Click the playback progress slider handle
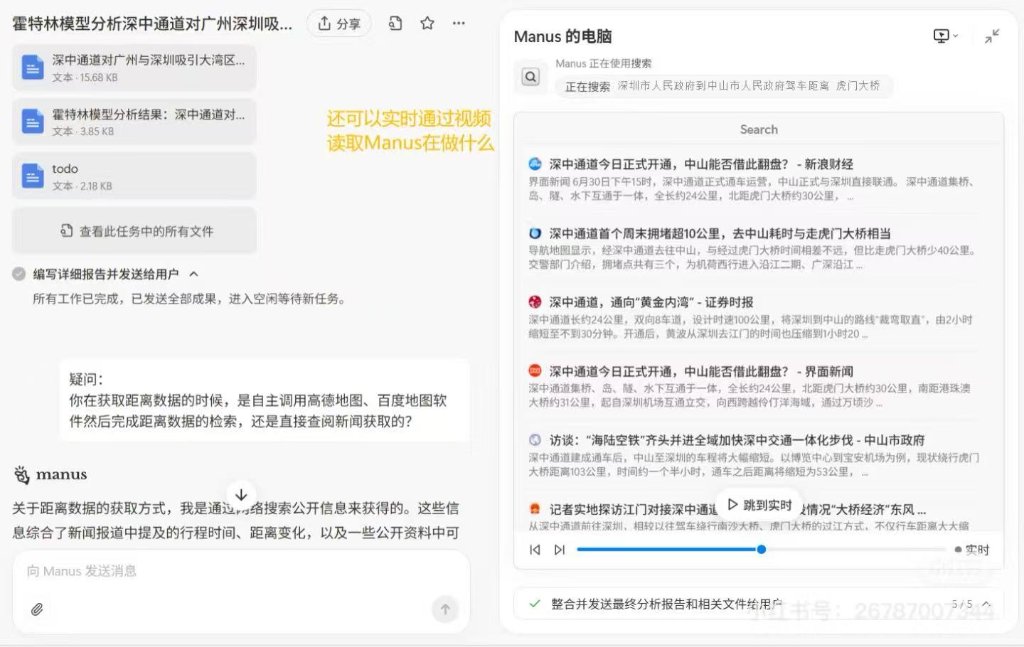This screenshot has height=647, width=1024. pyautogui.click(x=761, y=549)
